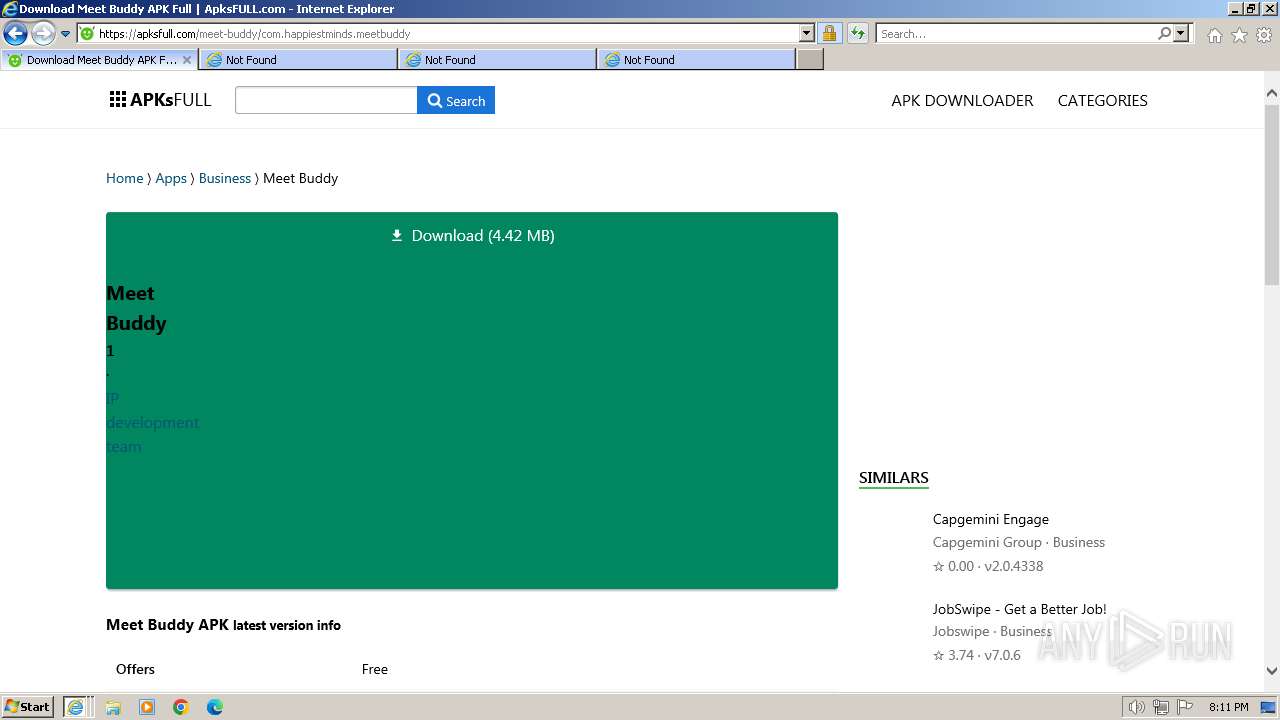Open the Favorites star icon

[1239, 35]
